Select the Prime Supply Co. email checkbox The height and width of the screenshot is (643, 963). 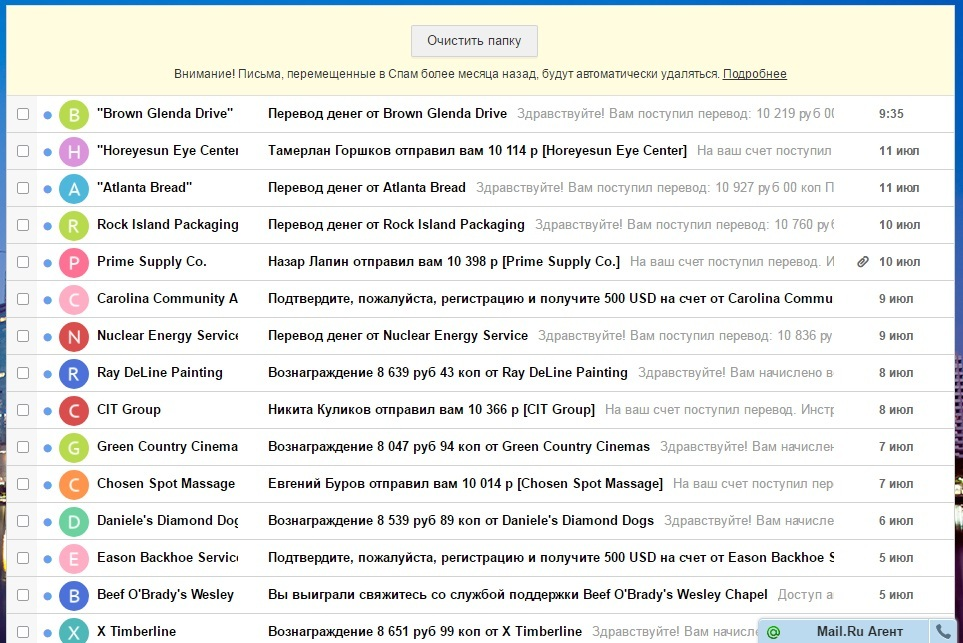click(23, 262)
